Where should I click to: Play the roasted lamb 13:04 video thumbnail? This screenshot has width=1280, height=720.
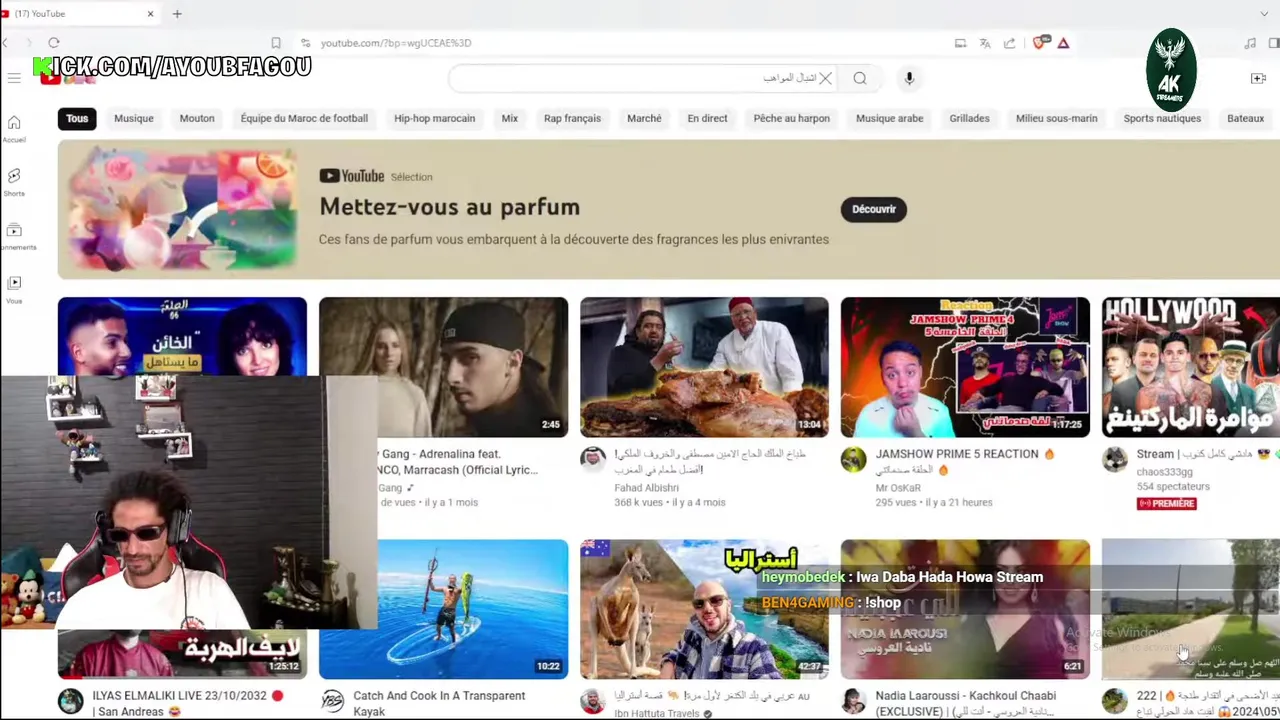[704, 367]
